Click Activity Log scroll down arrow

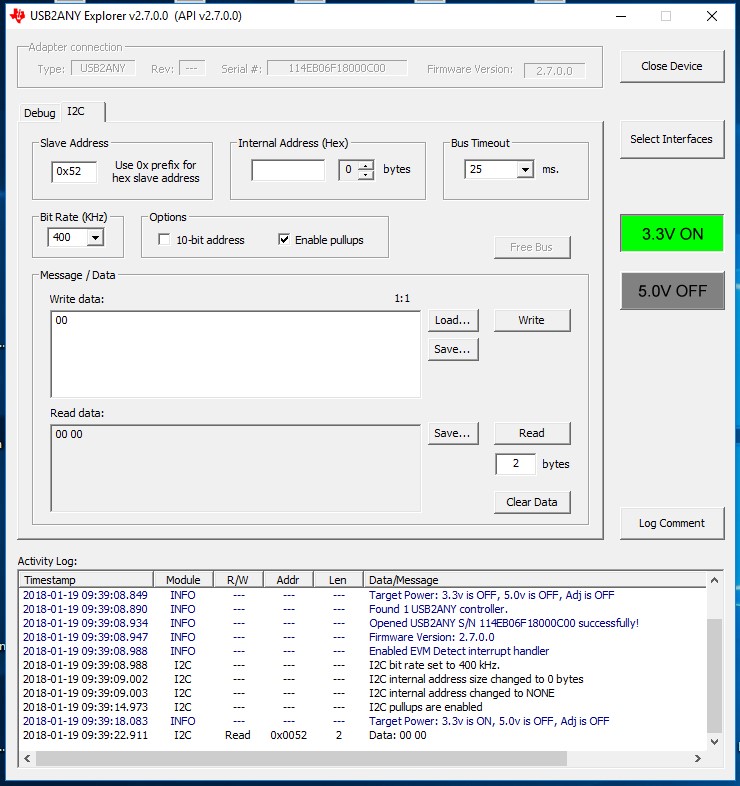714,741
